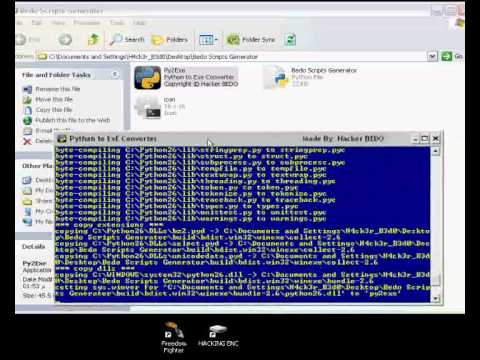This screenshot has height=360, width=480.
Task: Click the Copy this file icon
Action: tap(27, 110)
